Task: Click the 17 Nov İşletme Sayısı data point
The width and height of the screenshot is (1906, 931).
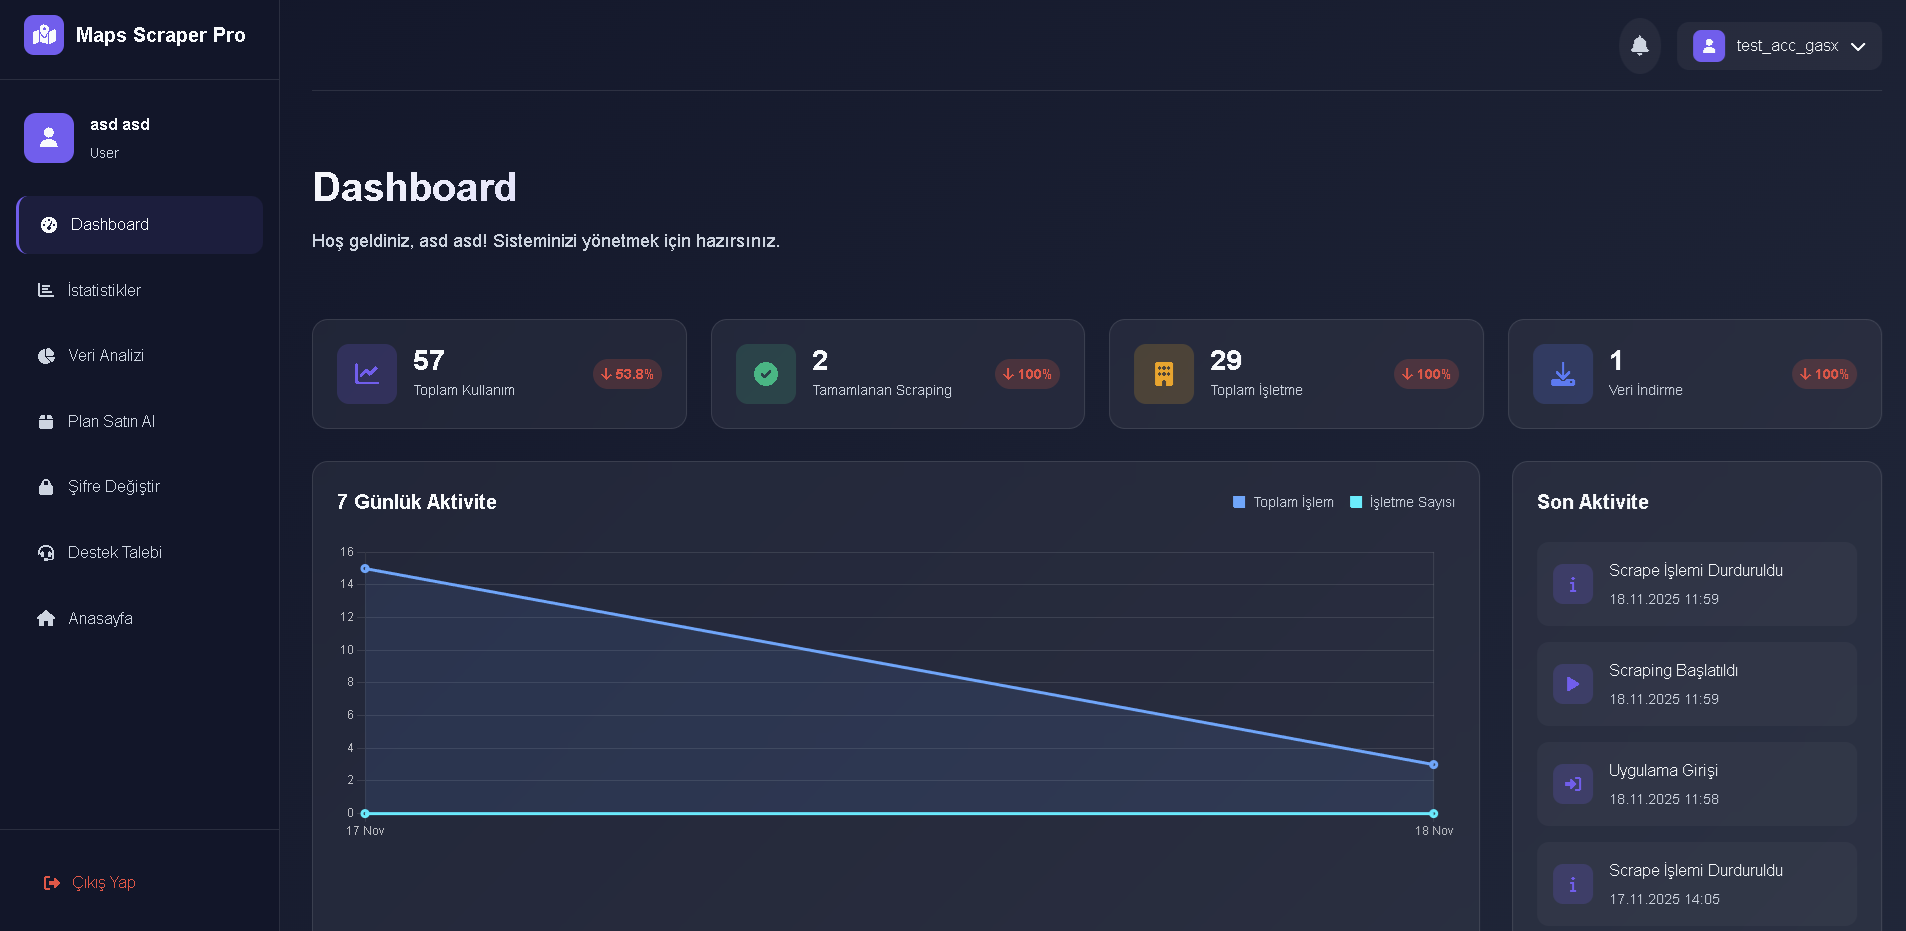Action: pyautogui.click(x=365, y=814)
